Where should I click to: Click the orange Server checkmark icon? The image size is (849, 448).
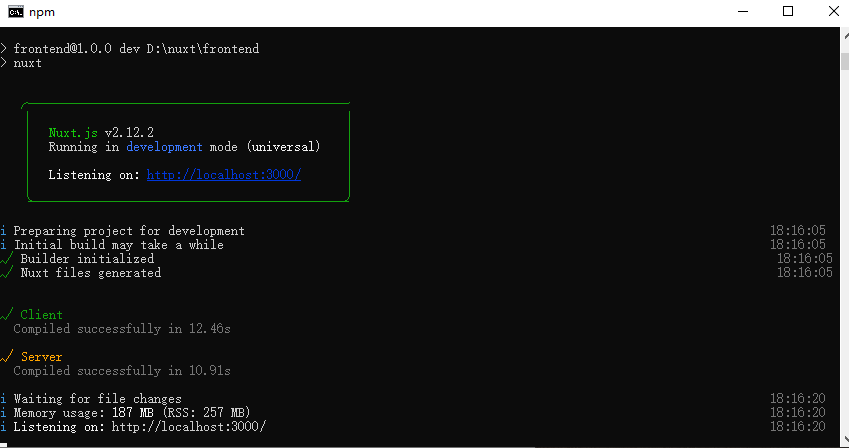(x=6, y=356)
